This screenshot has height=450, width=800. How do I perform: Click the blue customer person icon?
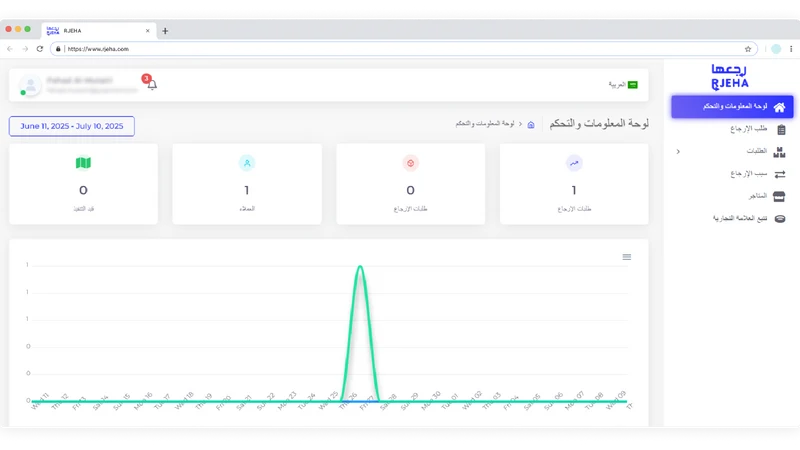click(x=247, y=163)
